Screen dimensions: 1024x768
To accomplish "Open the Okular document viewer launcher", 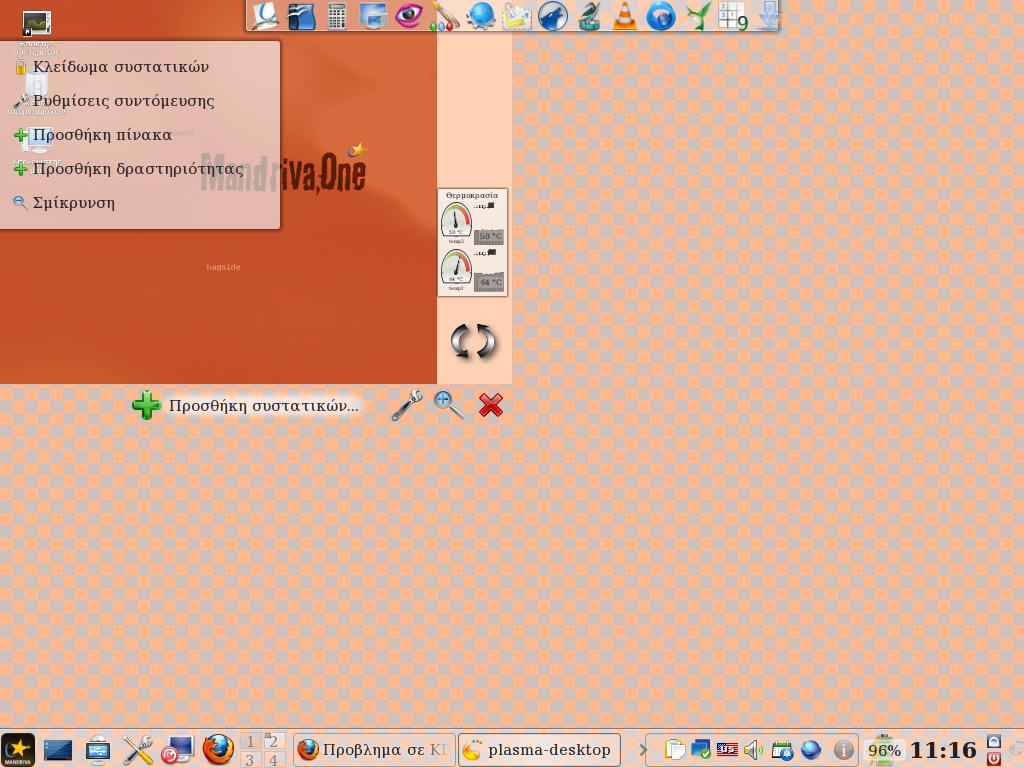I will click(x=264, y=16).
